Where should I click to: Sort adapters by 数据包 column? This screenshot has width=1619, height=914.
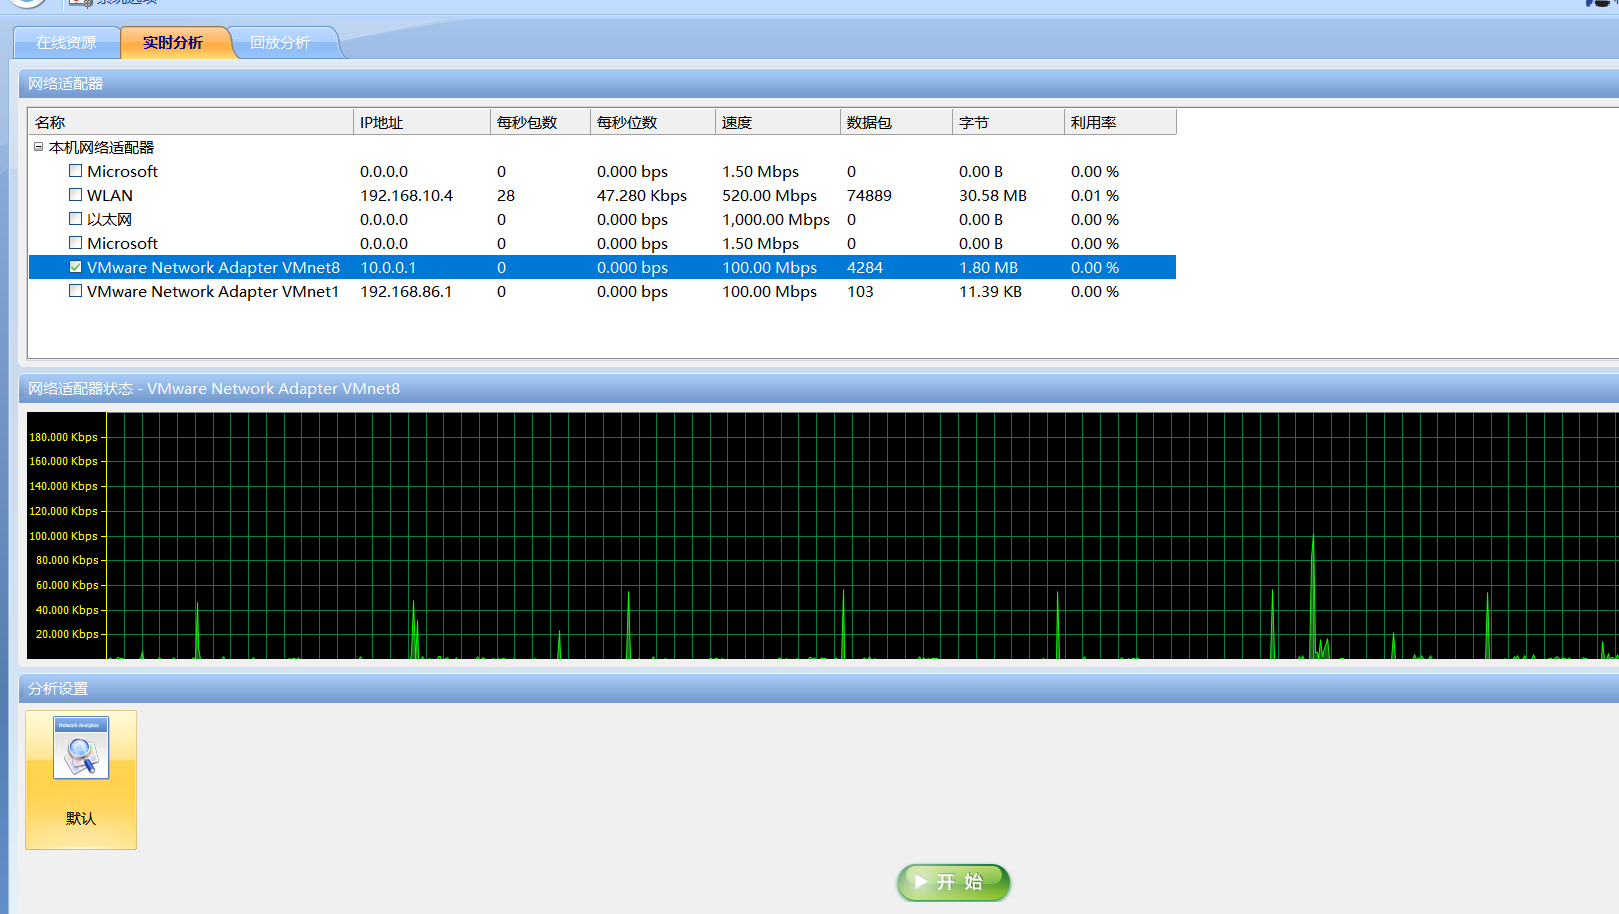coord(896,122)
